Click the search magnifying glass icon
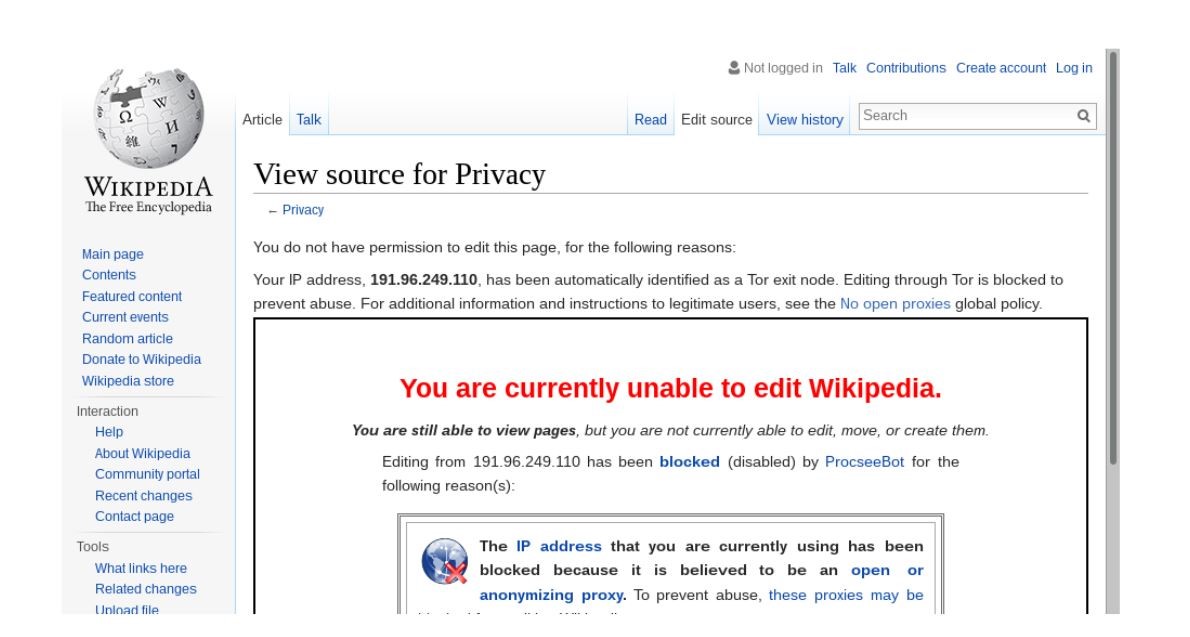 [x=1083, y=116]
